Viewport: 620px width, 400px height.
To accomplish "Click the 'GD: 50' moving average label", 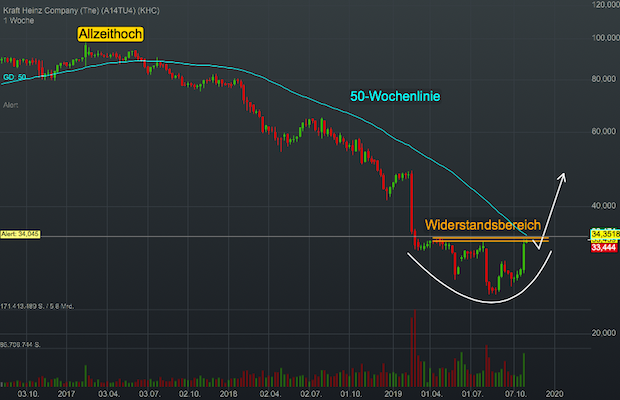I will tap(15, 77).
